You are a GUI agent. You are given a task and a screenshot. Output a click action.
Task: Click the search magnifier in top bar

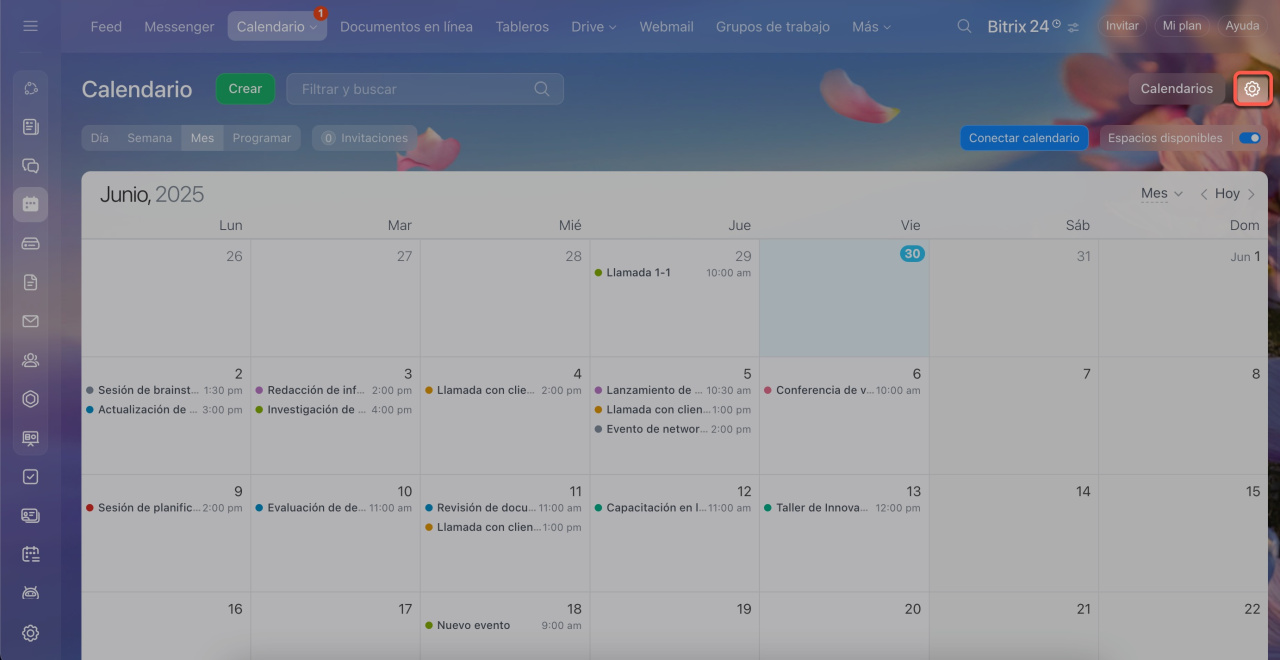(964, 26)
